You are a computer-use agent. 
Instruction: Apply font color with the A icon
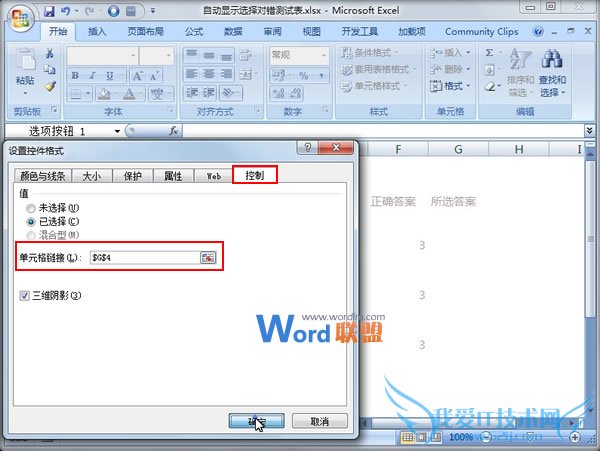pyautogui.click(x=129, y=93)
